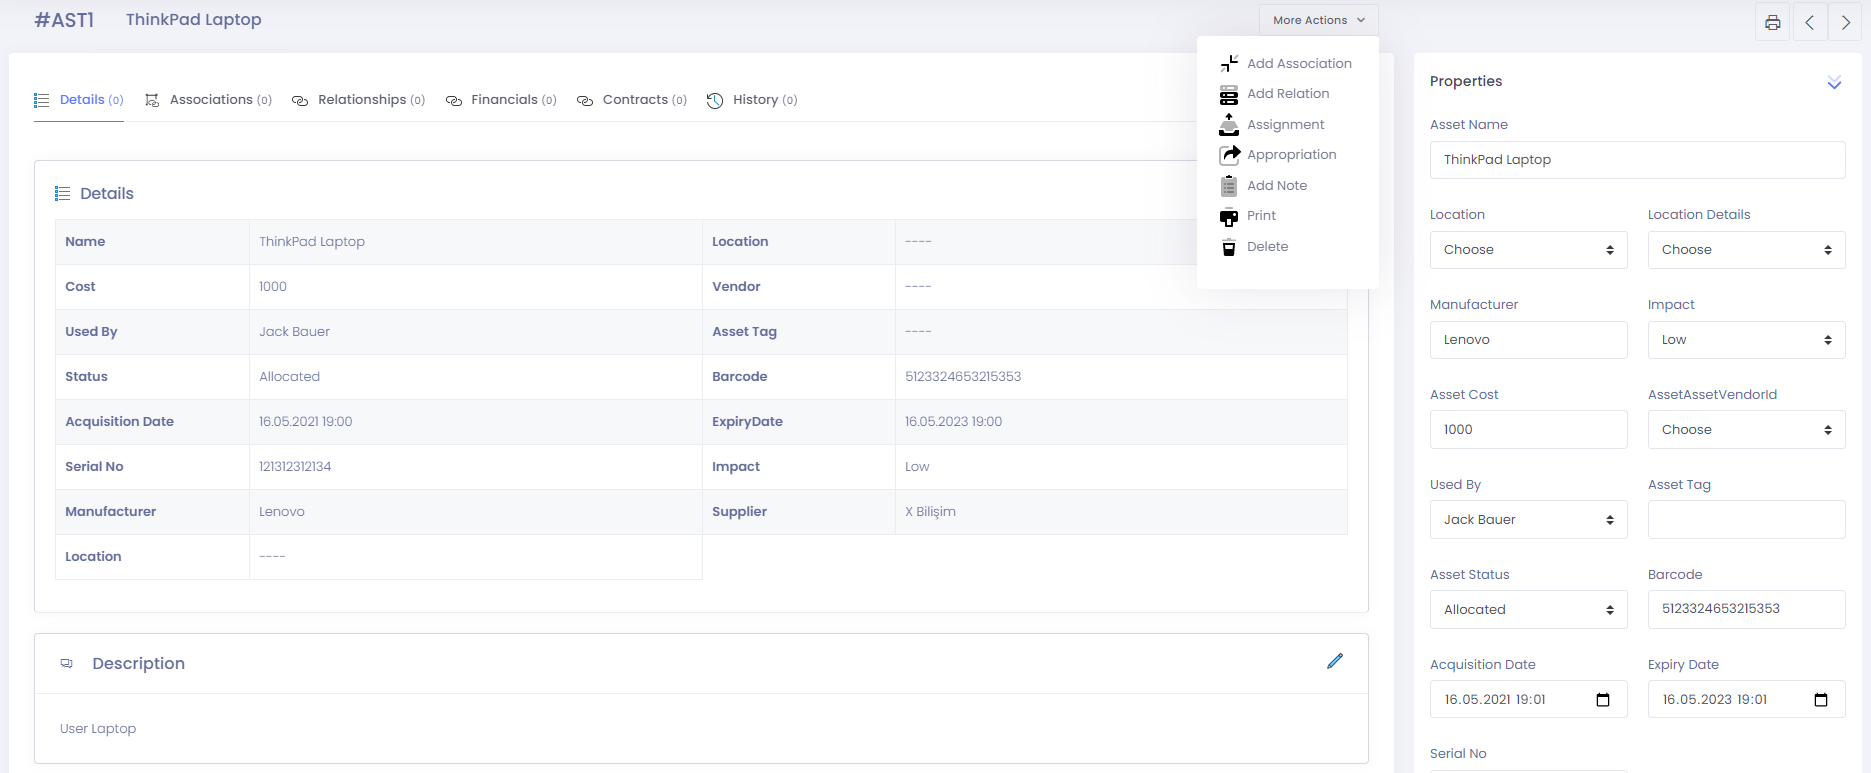The height and width of the screenshot is (773, 1871).
Task: Open calendar picker for Expiry Date
Action: tap(1820, 700)
